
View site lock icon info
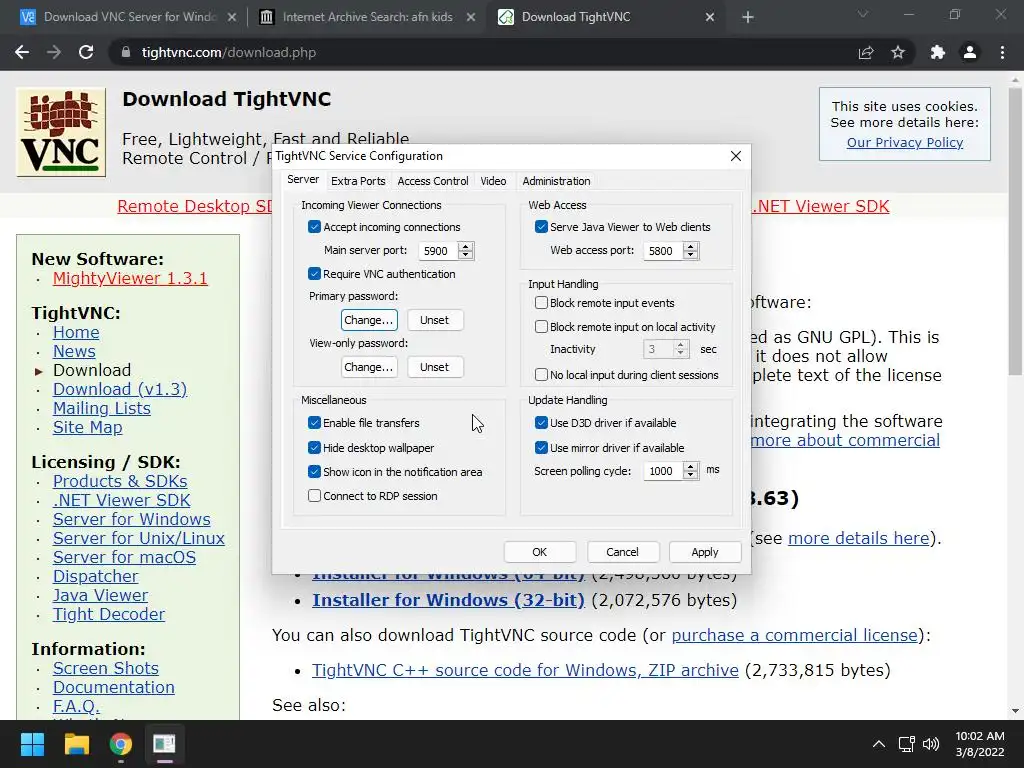[126, 52]
